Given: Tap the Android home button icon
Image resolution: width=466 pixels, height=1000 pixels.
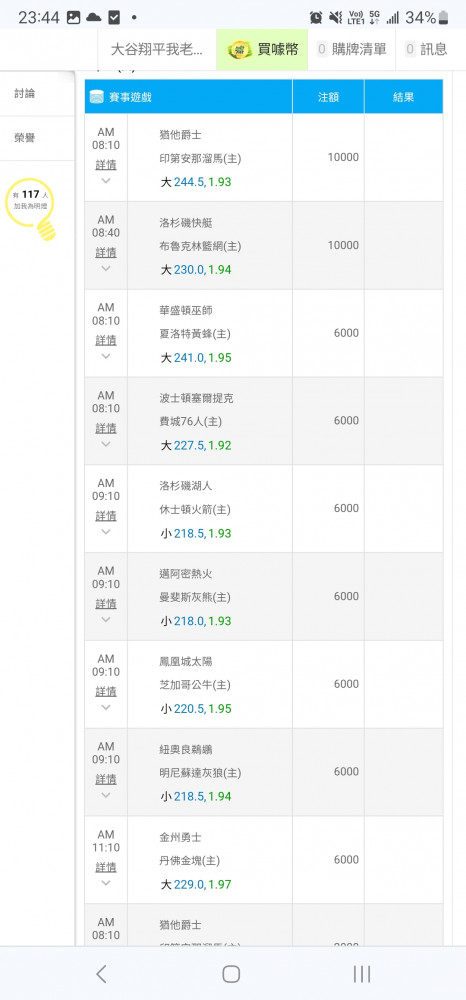Looking at the screenshot, I should (231, 973).
